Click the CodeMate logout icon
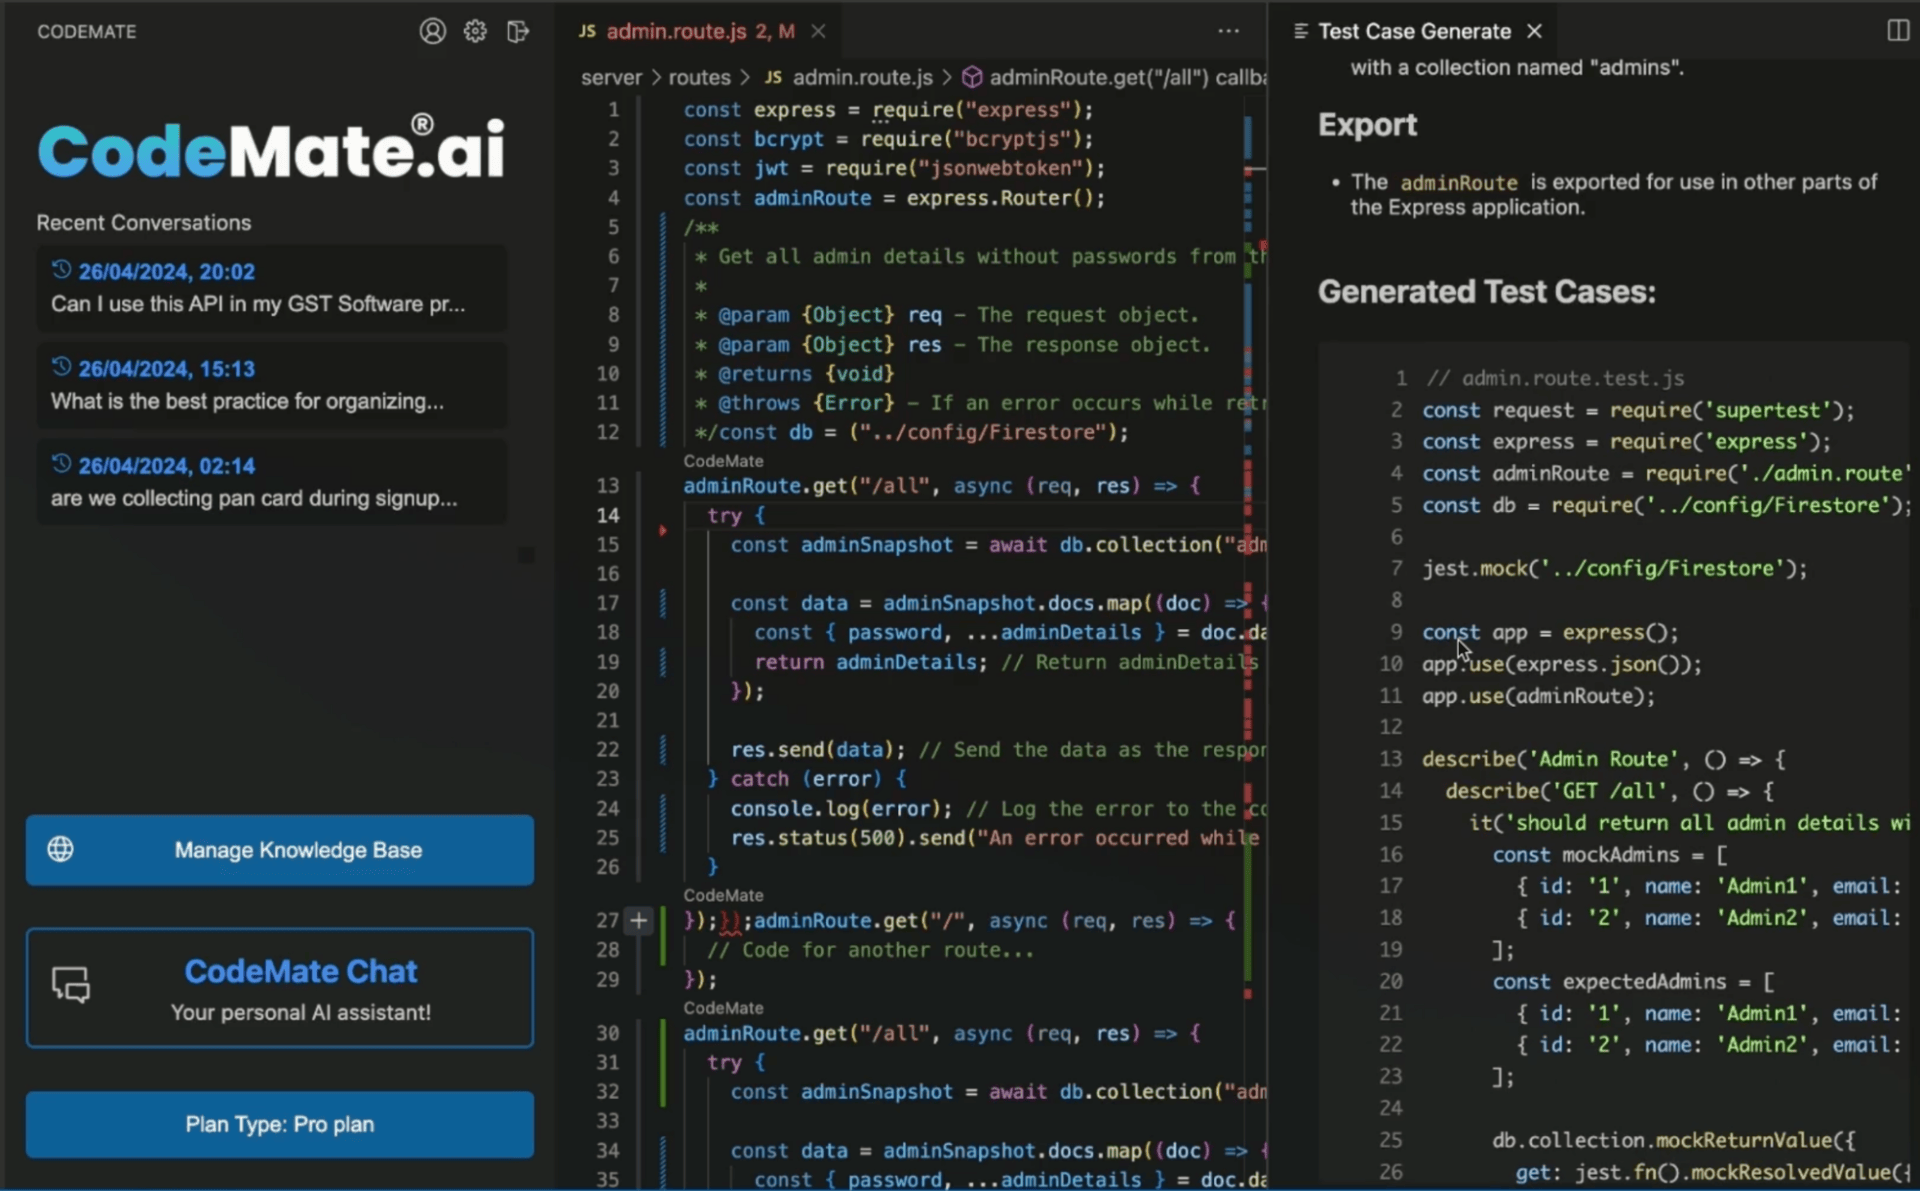 [x=517, y=31]
